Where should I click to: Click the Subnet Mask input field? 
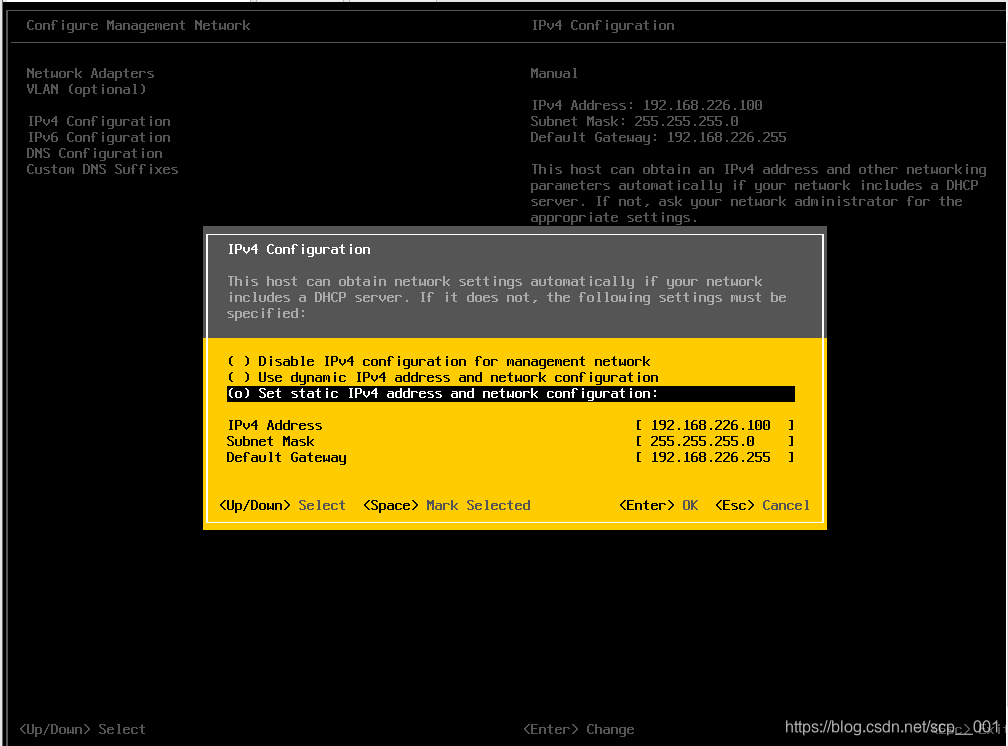tap(714, 441)
